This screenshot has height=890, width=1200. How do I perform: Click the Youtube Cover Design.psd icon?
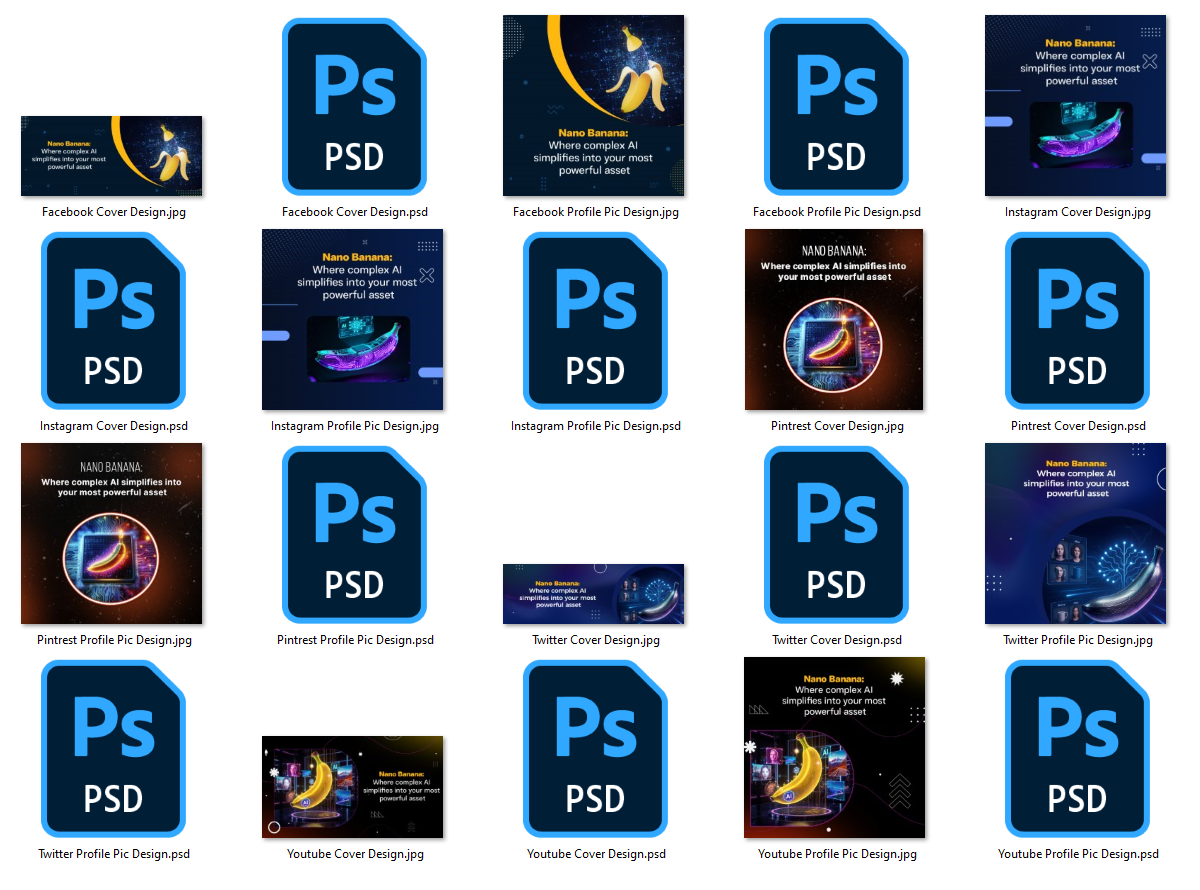pos(595,748)
